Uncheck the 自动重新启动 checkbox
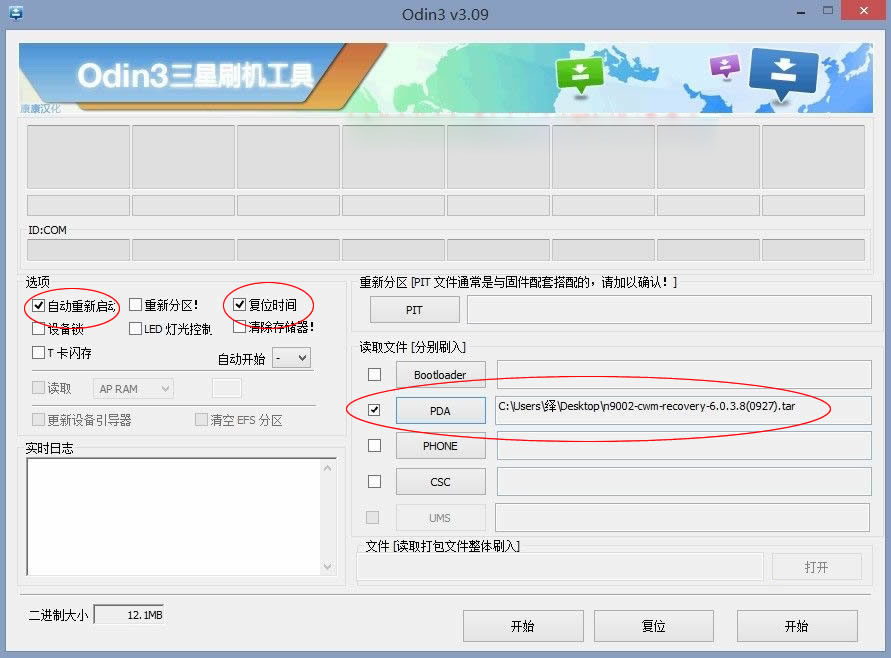Screen dimensions: 891x658 click(38, 306)
